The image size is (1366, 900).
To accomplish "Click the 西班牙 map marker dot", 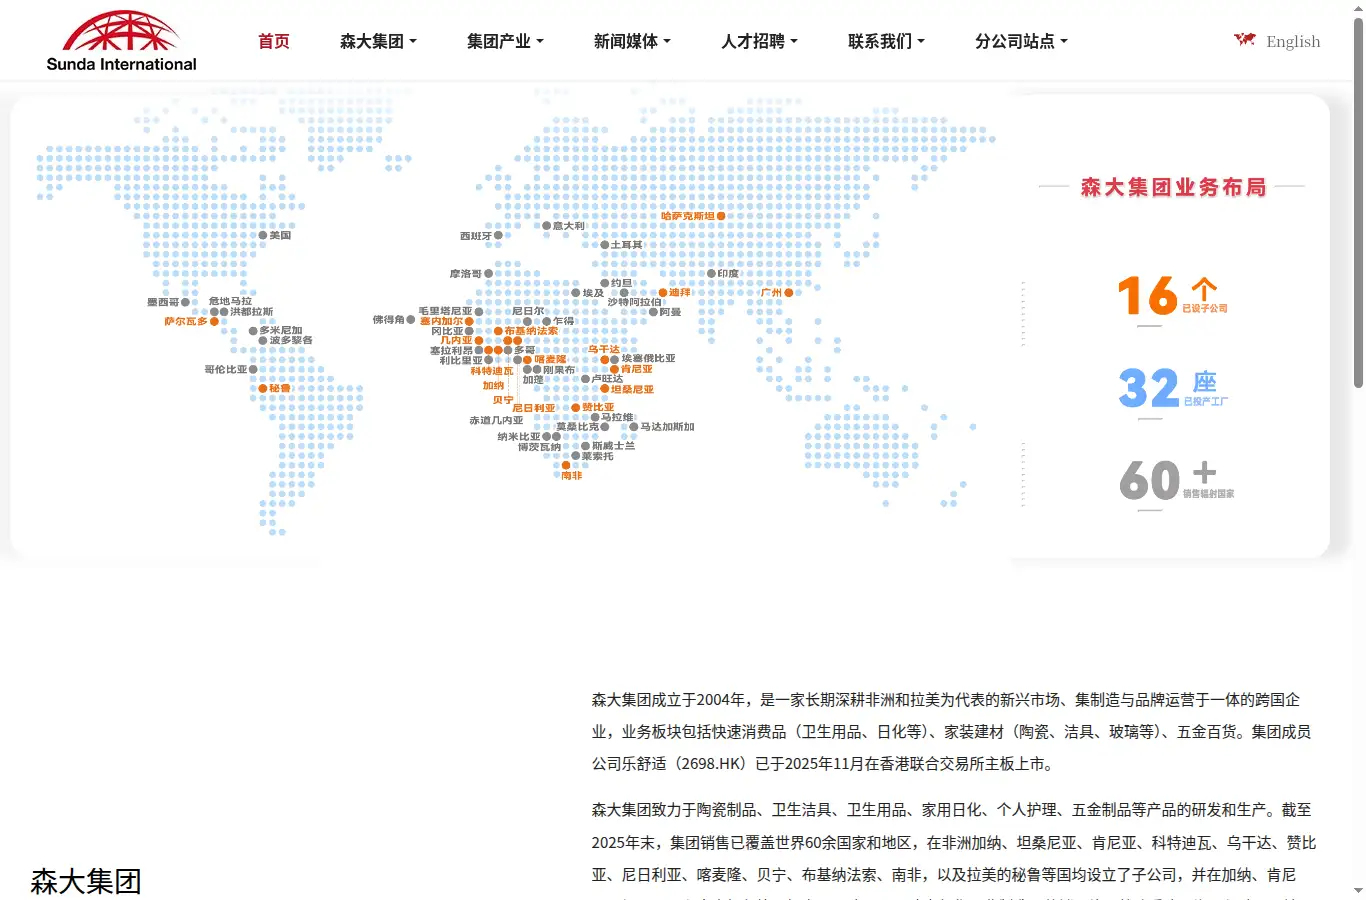I will pos(498,236).
